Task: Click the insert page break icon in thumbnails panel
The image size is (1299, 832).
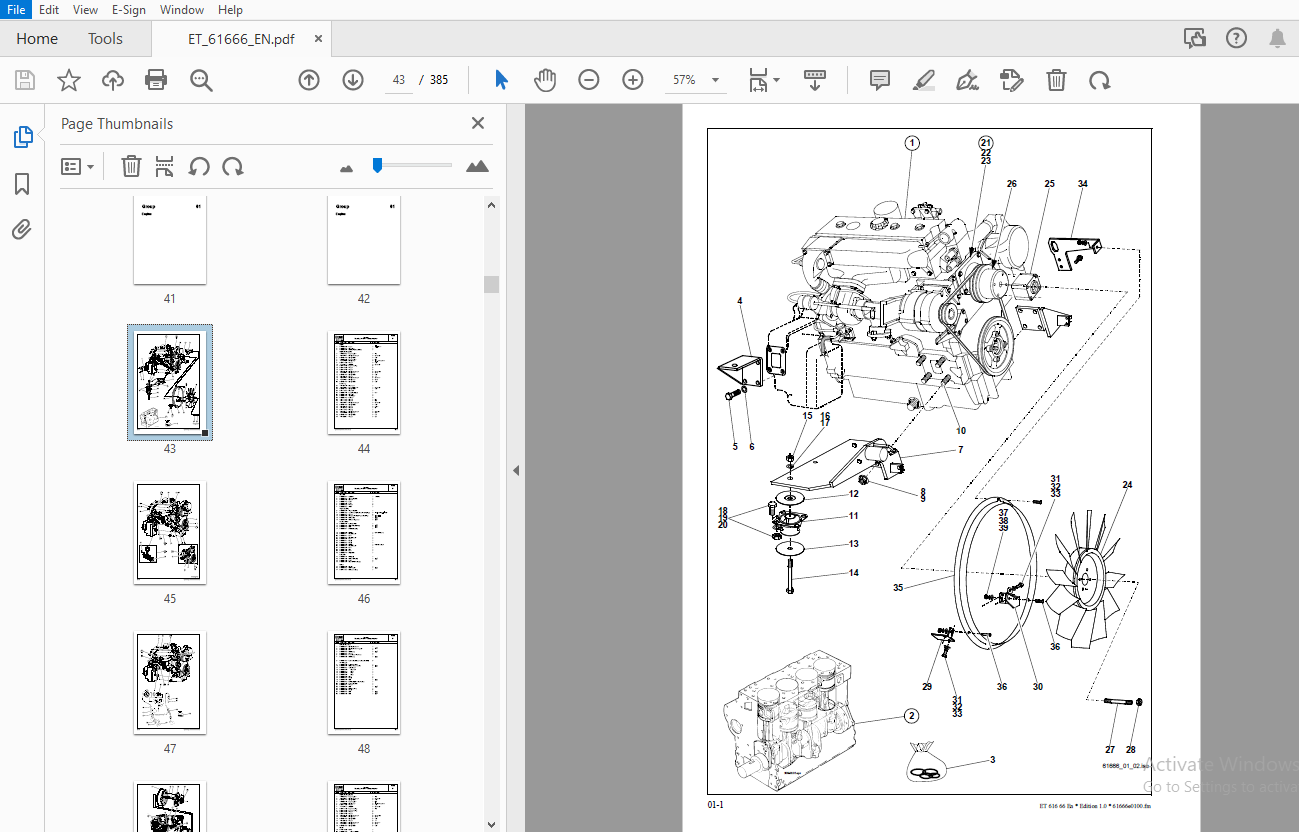Action: coord(165,166)
